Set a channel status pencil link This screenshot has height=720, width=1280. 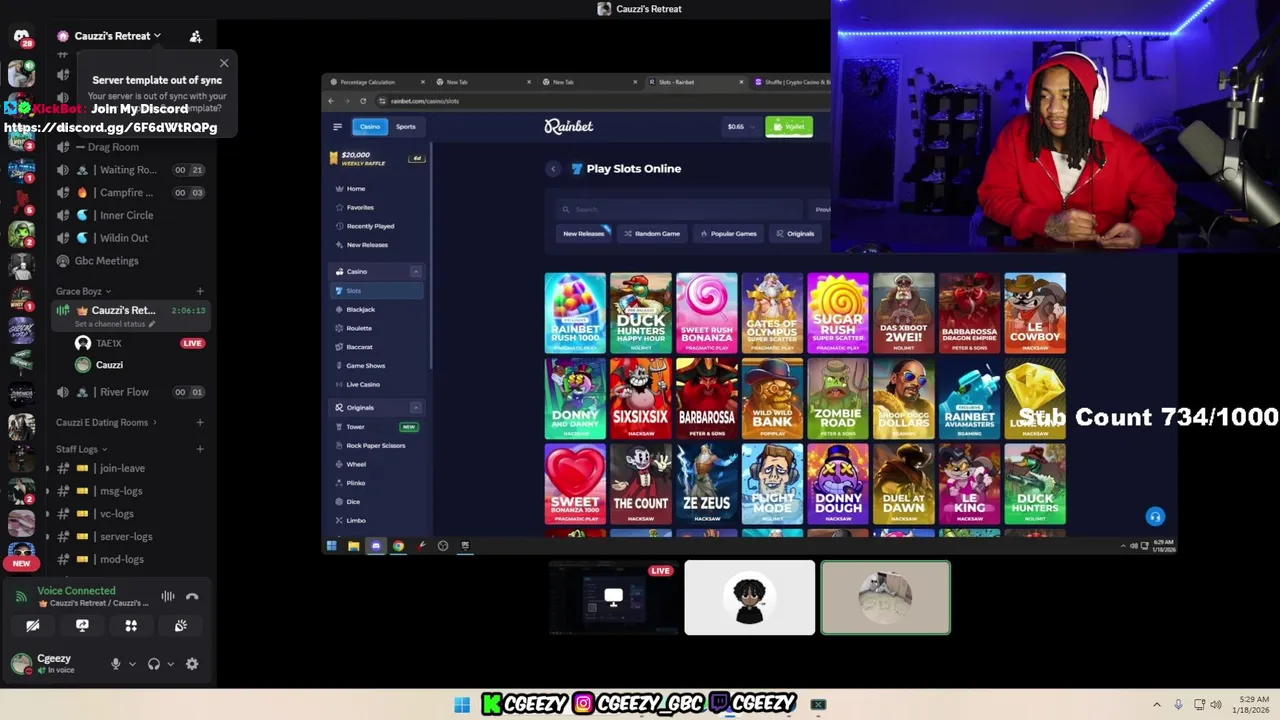[x=115, y=324]
